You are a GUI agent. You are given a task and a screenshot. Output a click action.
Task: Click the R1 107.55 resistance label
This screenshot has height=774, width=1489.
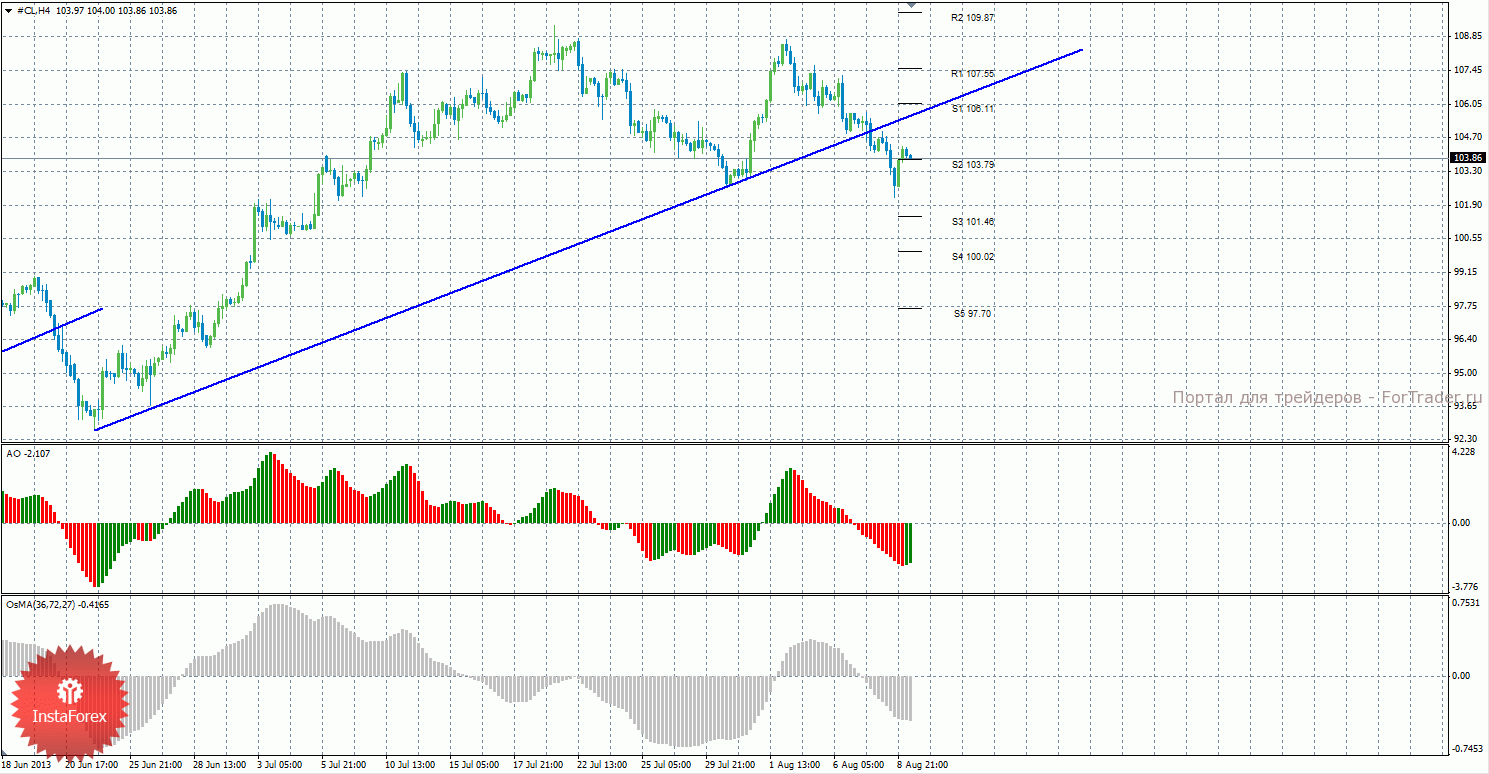[972, 74]
